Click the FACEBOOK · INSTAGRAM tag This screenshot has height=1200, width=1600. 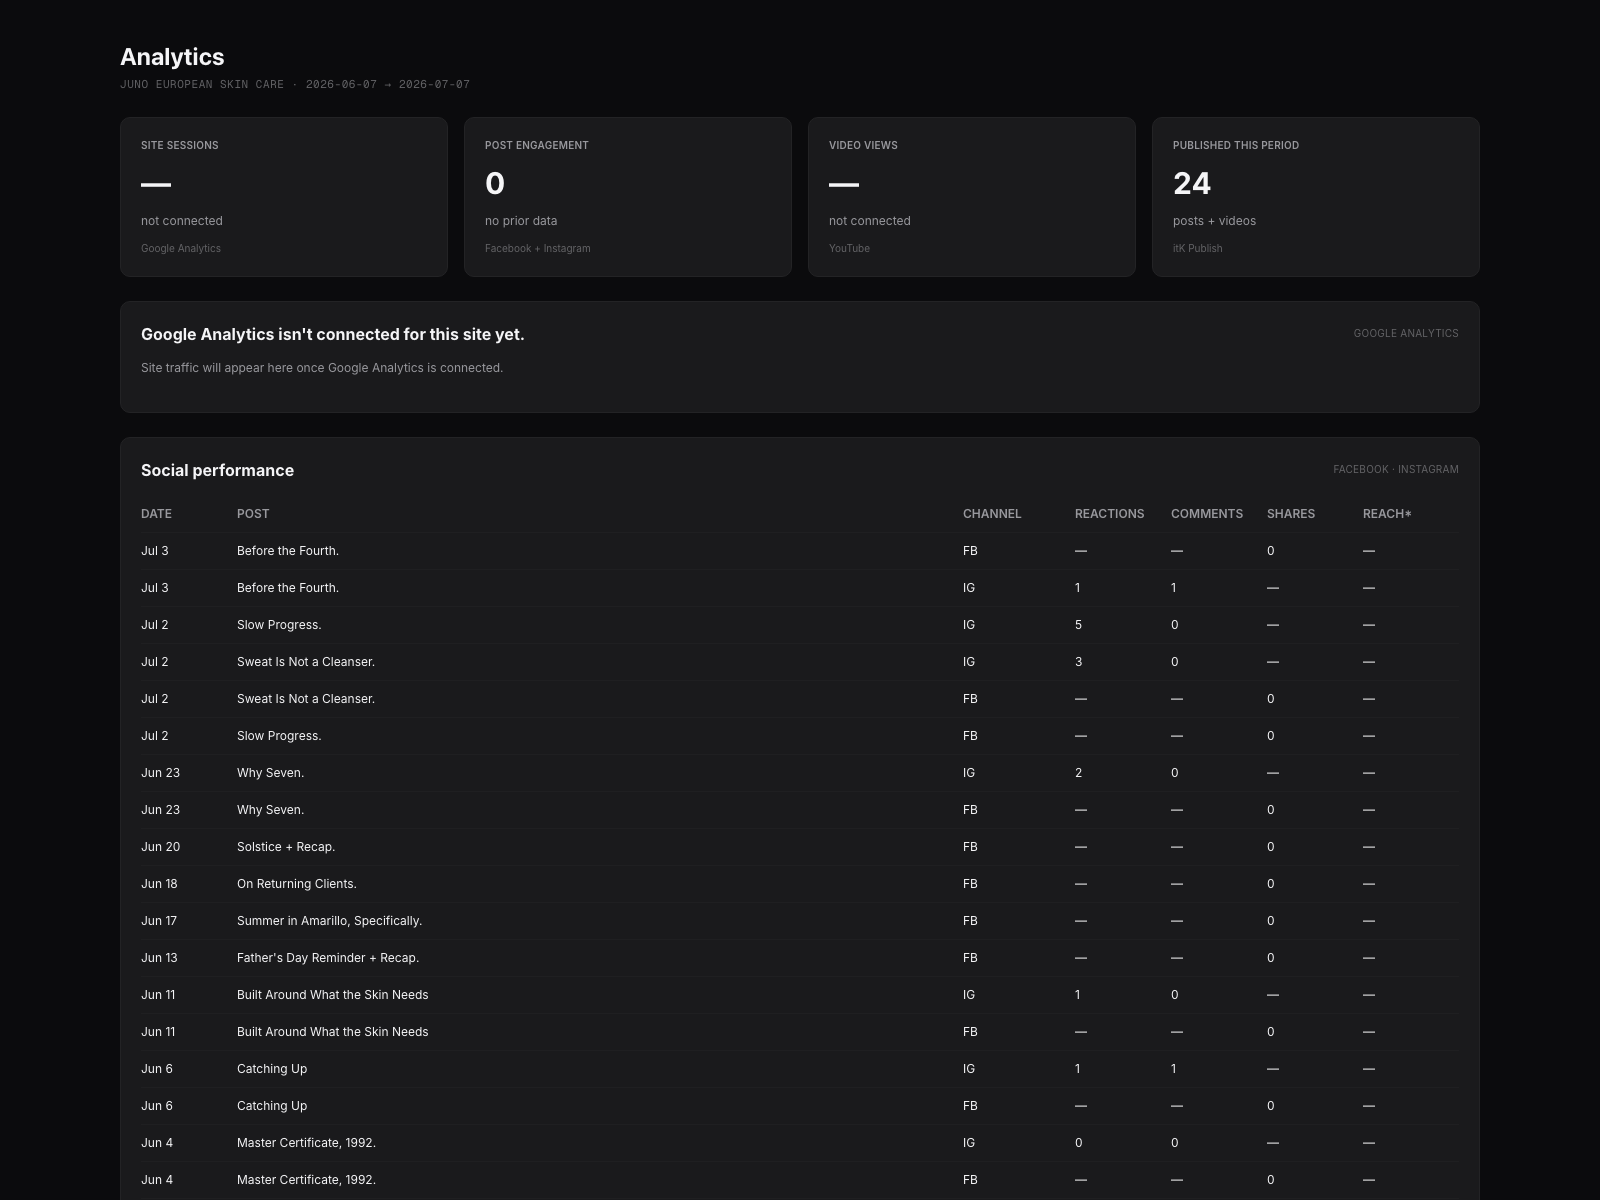click(x=1396, y=469)
